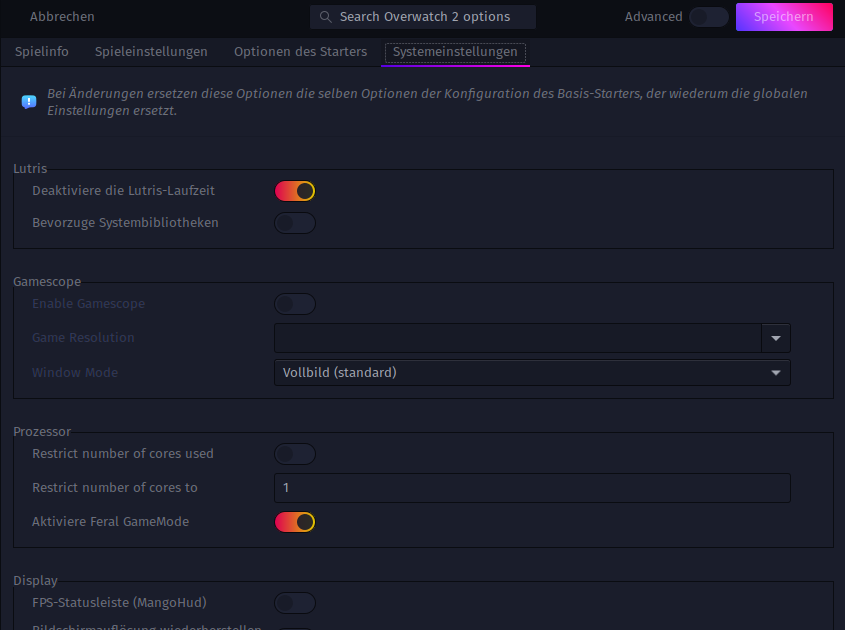Click the blue info notice icon

(x=29, y=102)
